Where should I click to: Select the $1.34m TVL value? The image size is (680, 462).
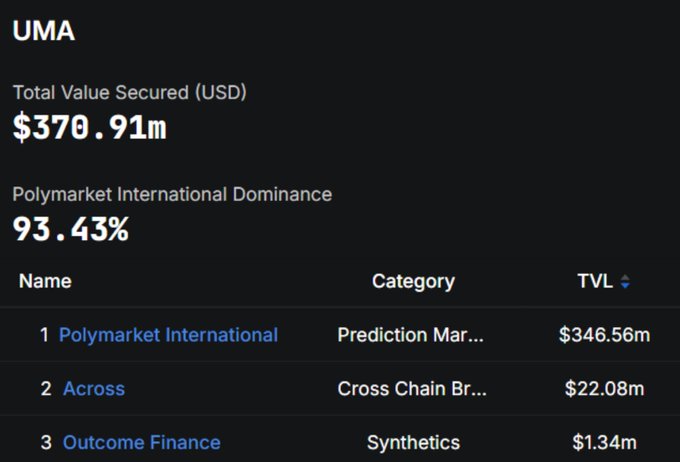604,442
